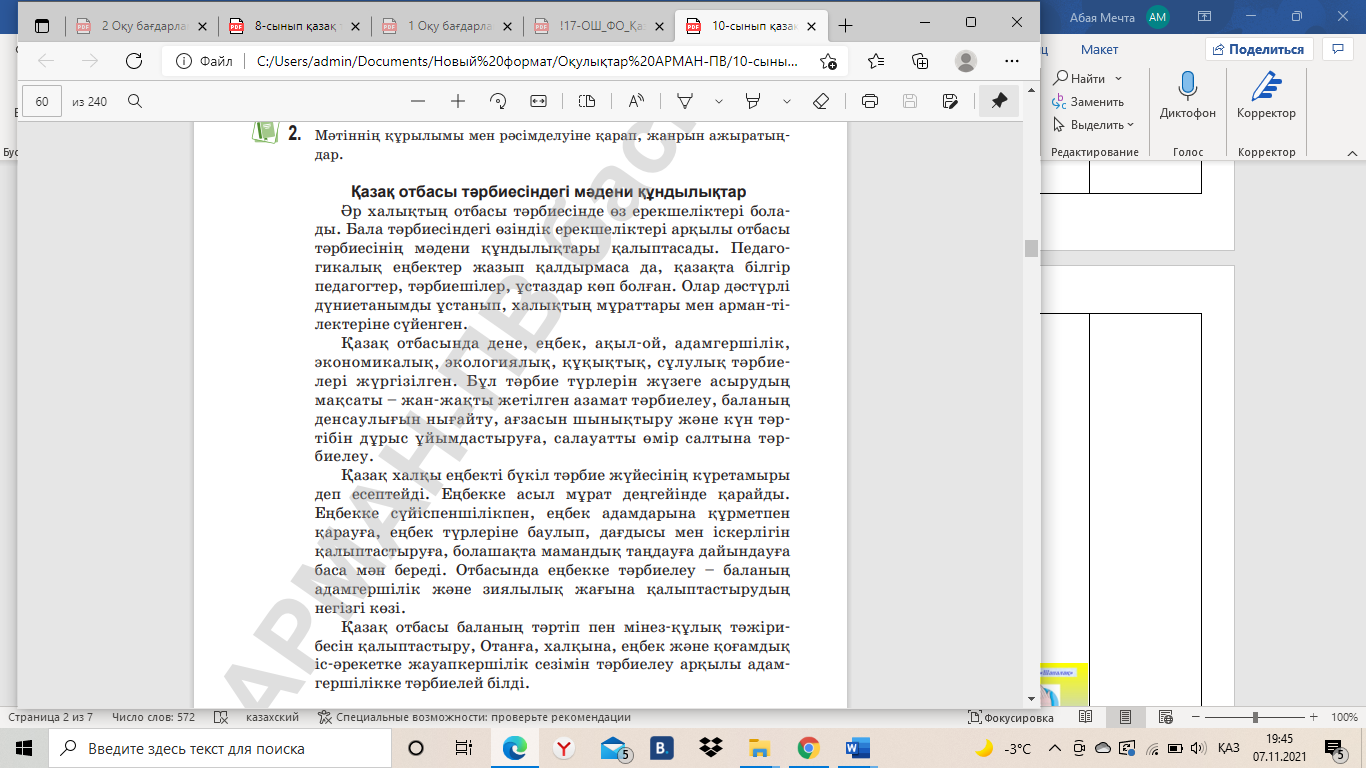Click the Rotate page icon

[x=498, y=101]
